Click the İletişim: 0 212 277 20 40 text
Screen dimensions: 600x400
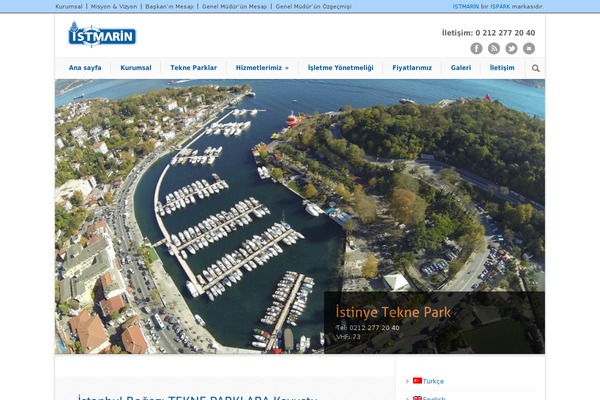click(488, 33)
